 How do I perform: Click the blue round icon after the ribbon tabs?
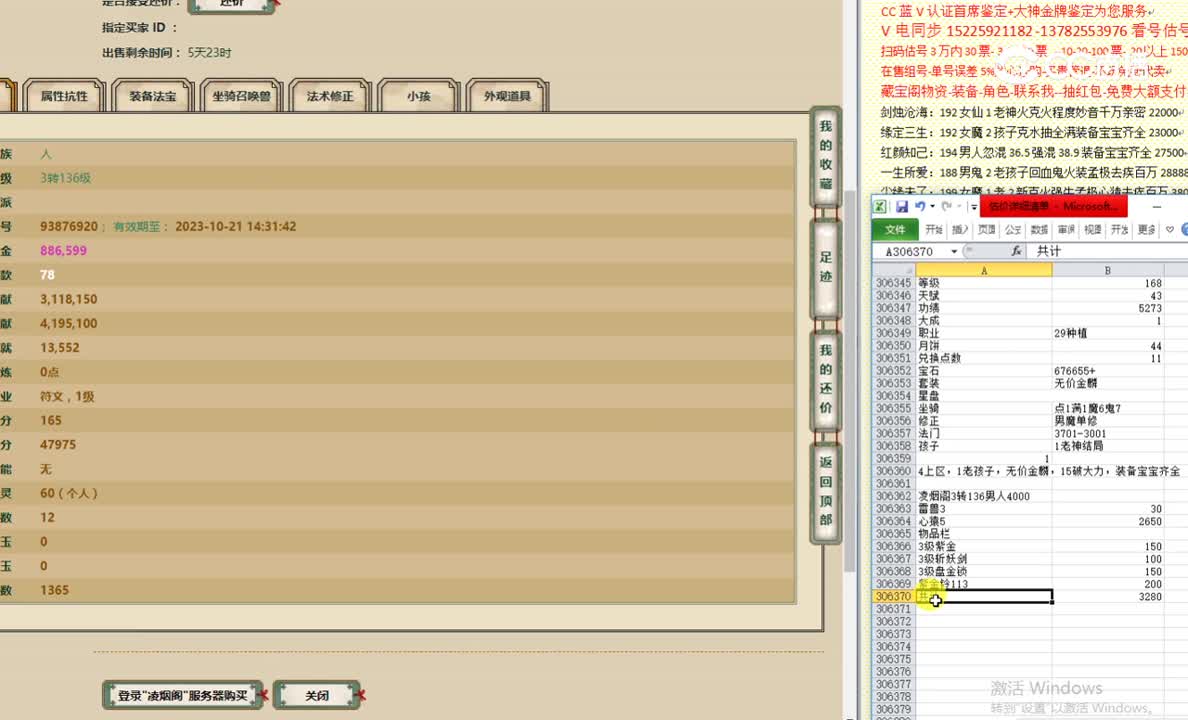(1185, 230)
